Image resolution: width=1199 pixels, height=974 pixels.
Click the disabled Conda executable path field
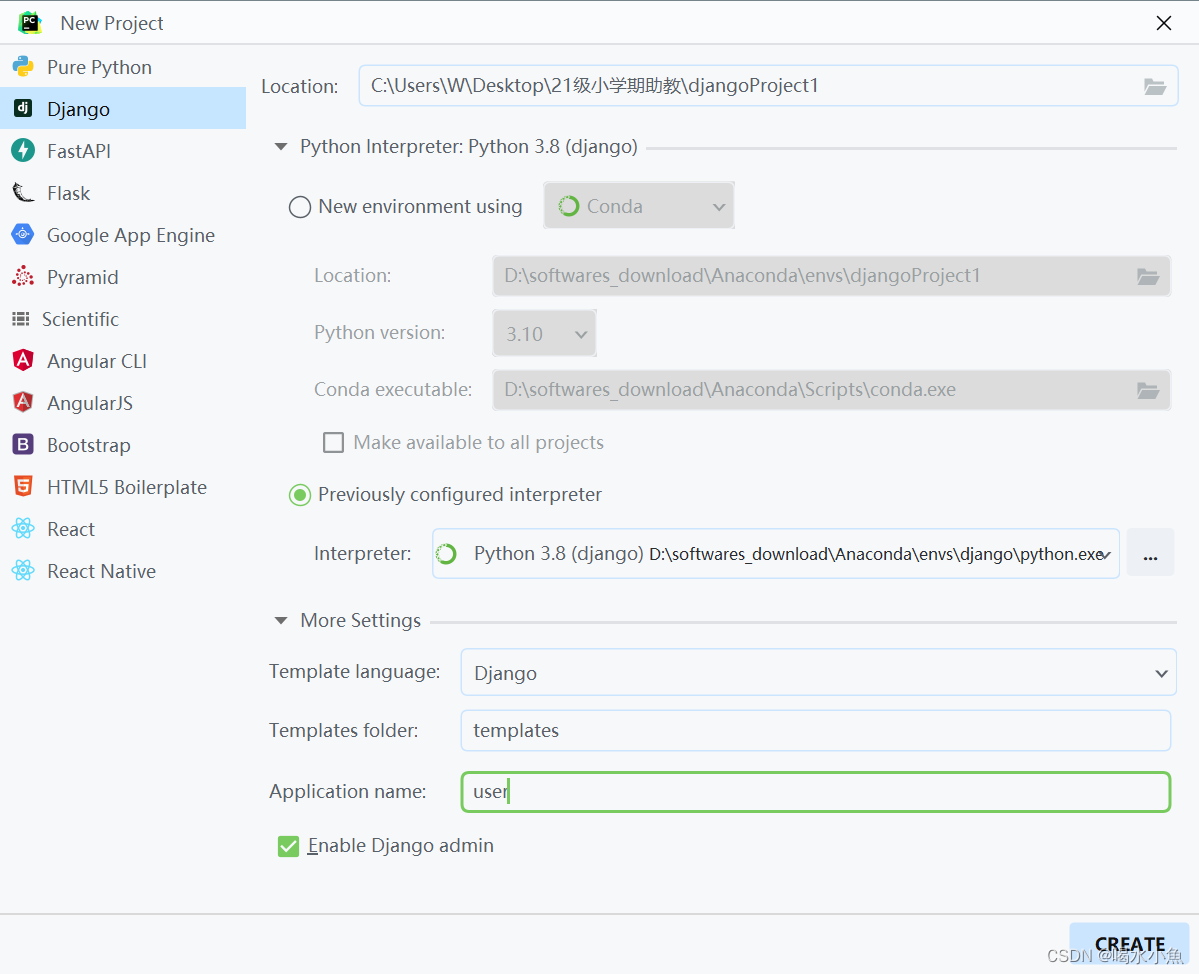pyautogui.click(x=831, y=390)
